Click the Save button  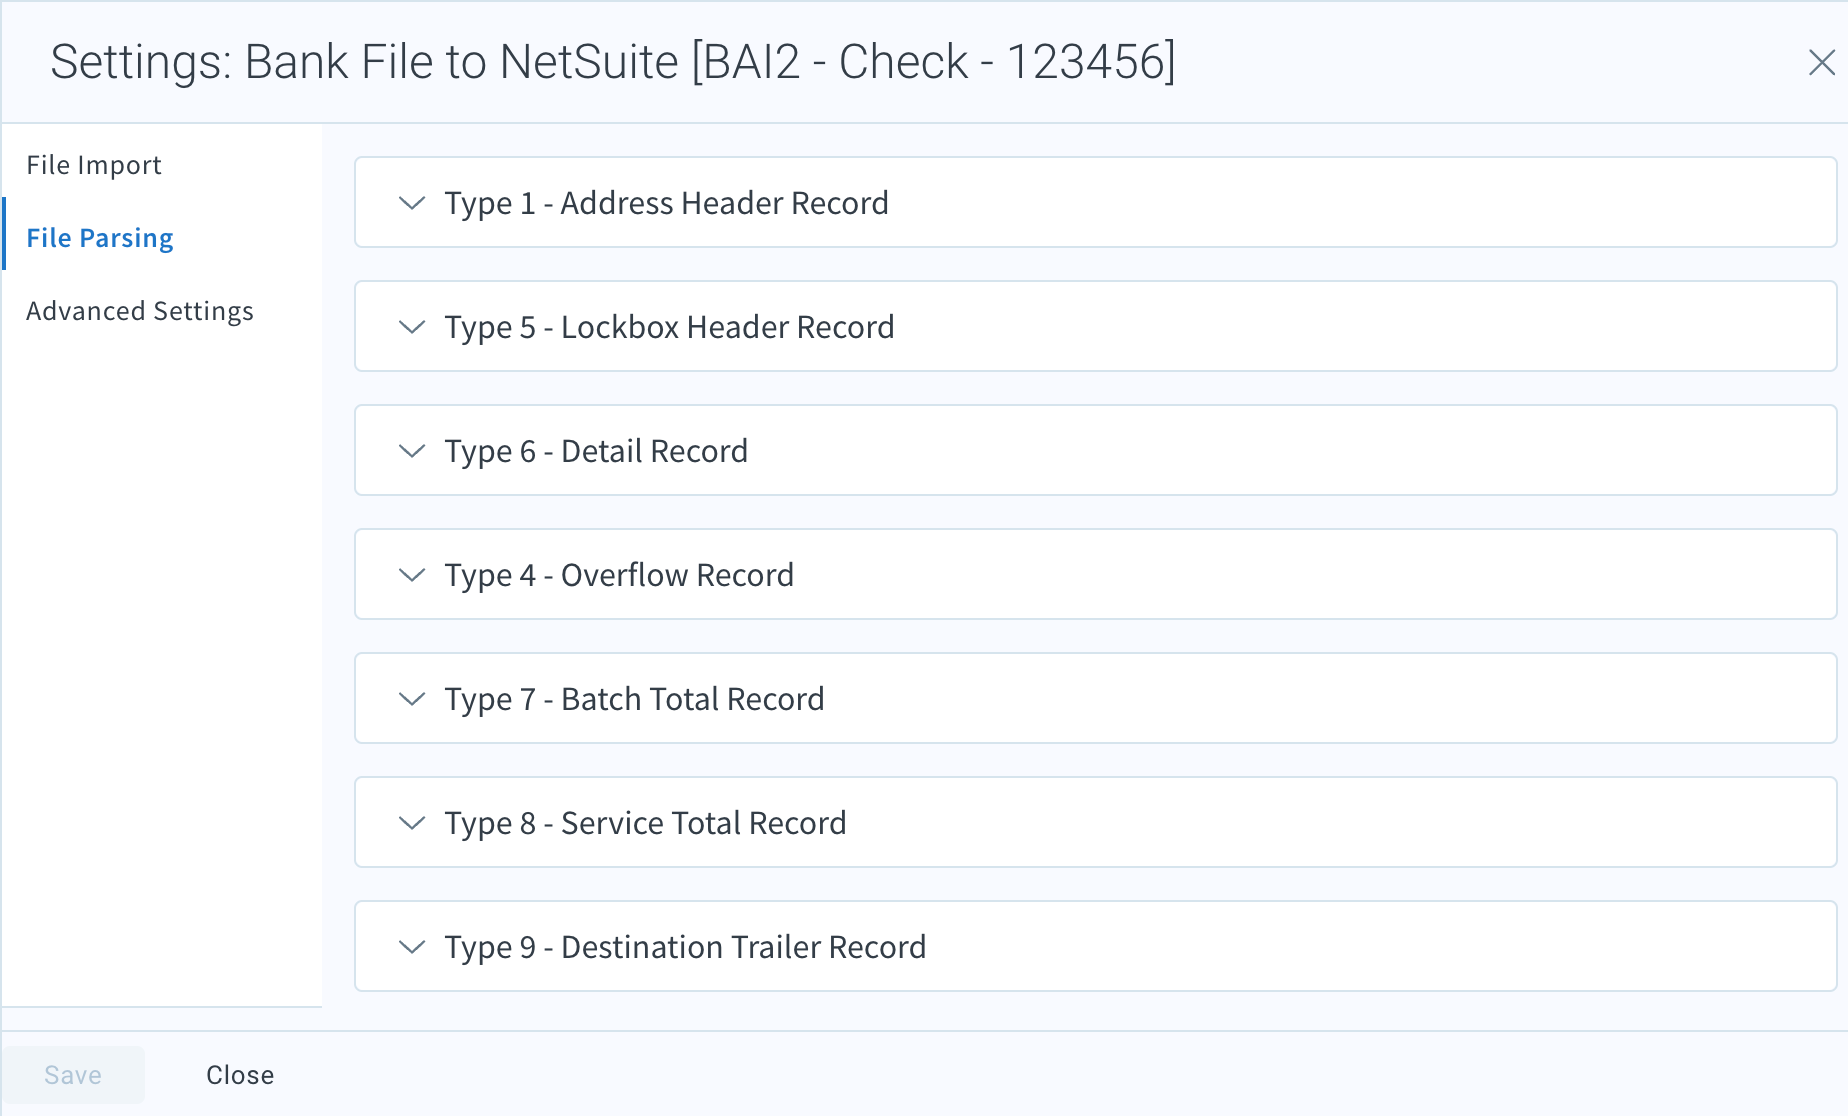pyautogui.click(x=73, y=1075)
